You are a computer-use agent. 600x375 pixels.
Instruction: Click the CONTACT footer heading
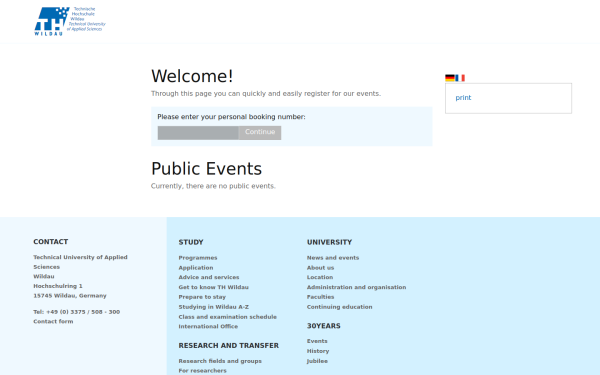[x=51, y=242]
